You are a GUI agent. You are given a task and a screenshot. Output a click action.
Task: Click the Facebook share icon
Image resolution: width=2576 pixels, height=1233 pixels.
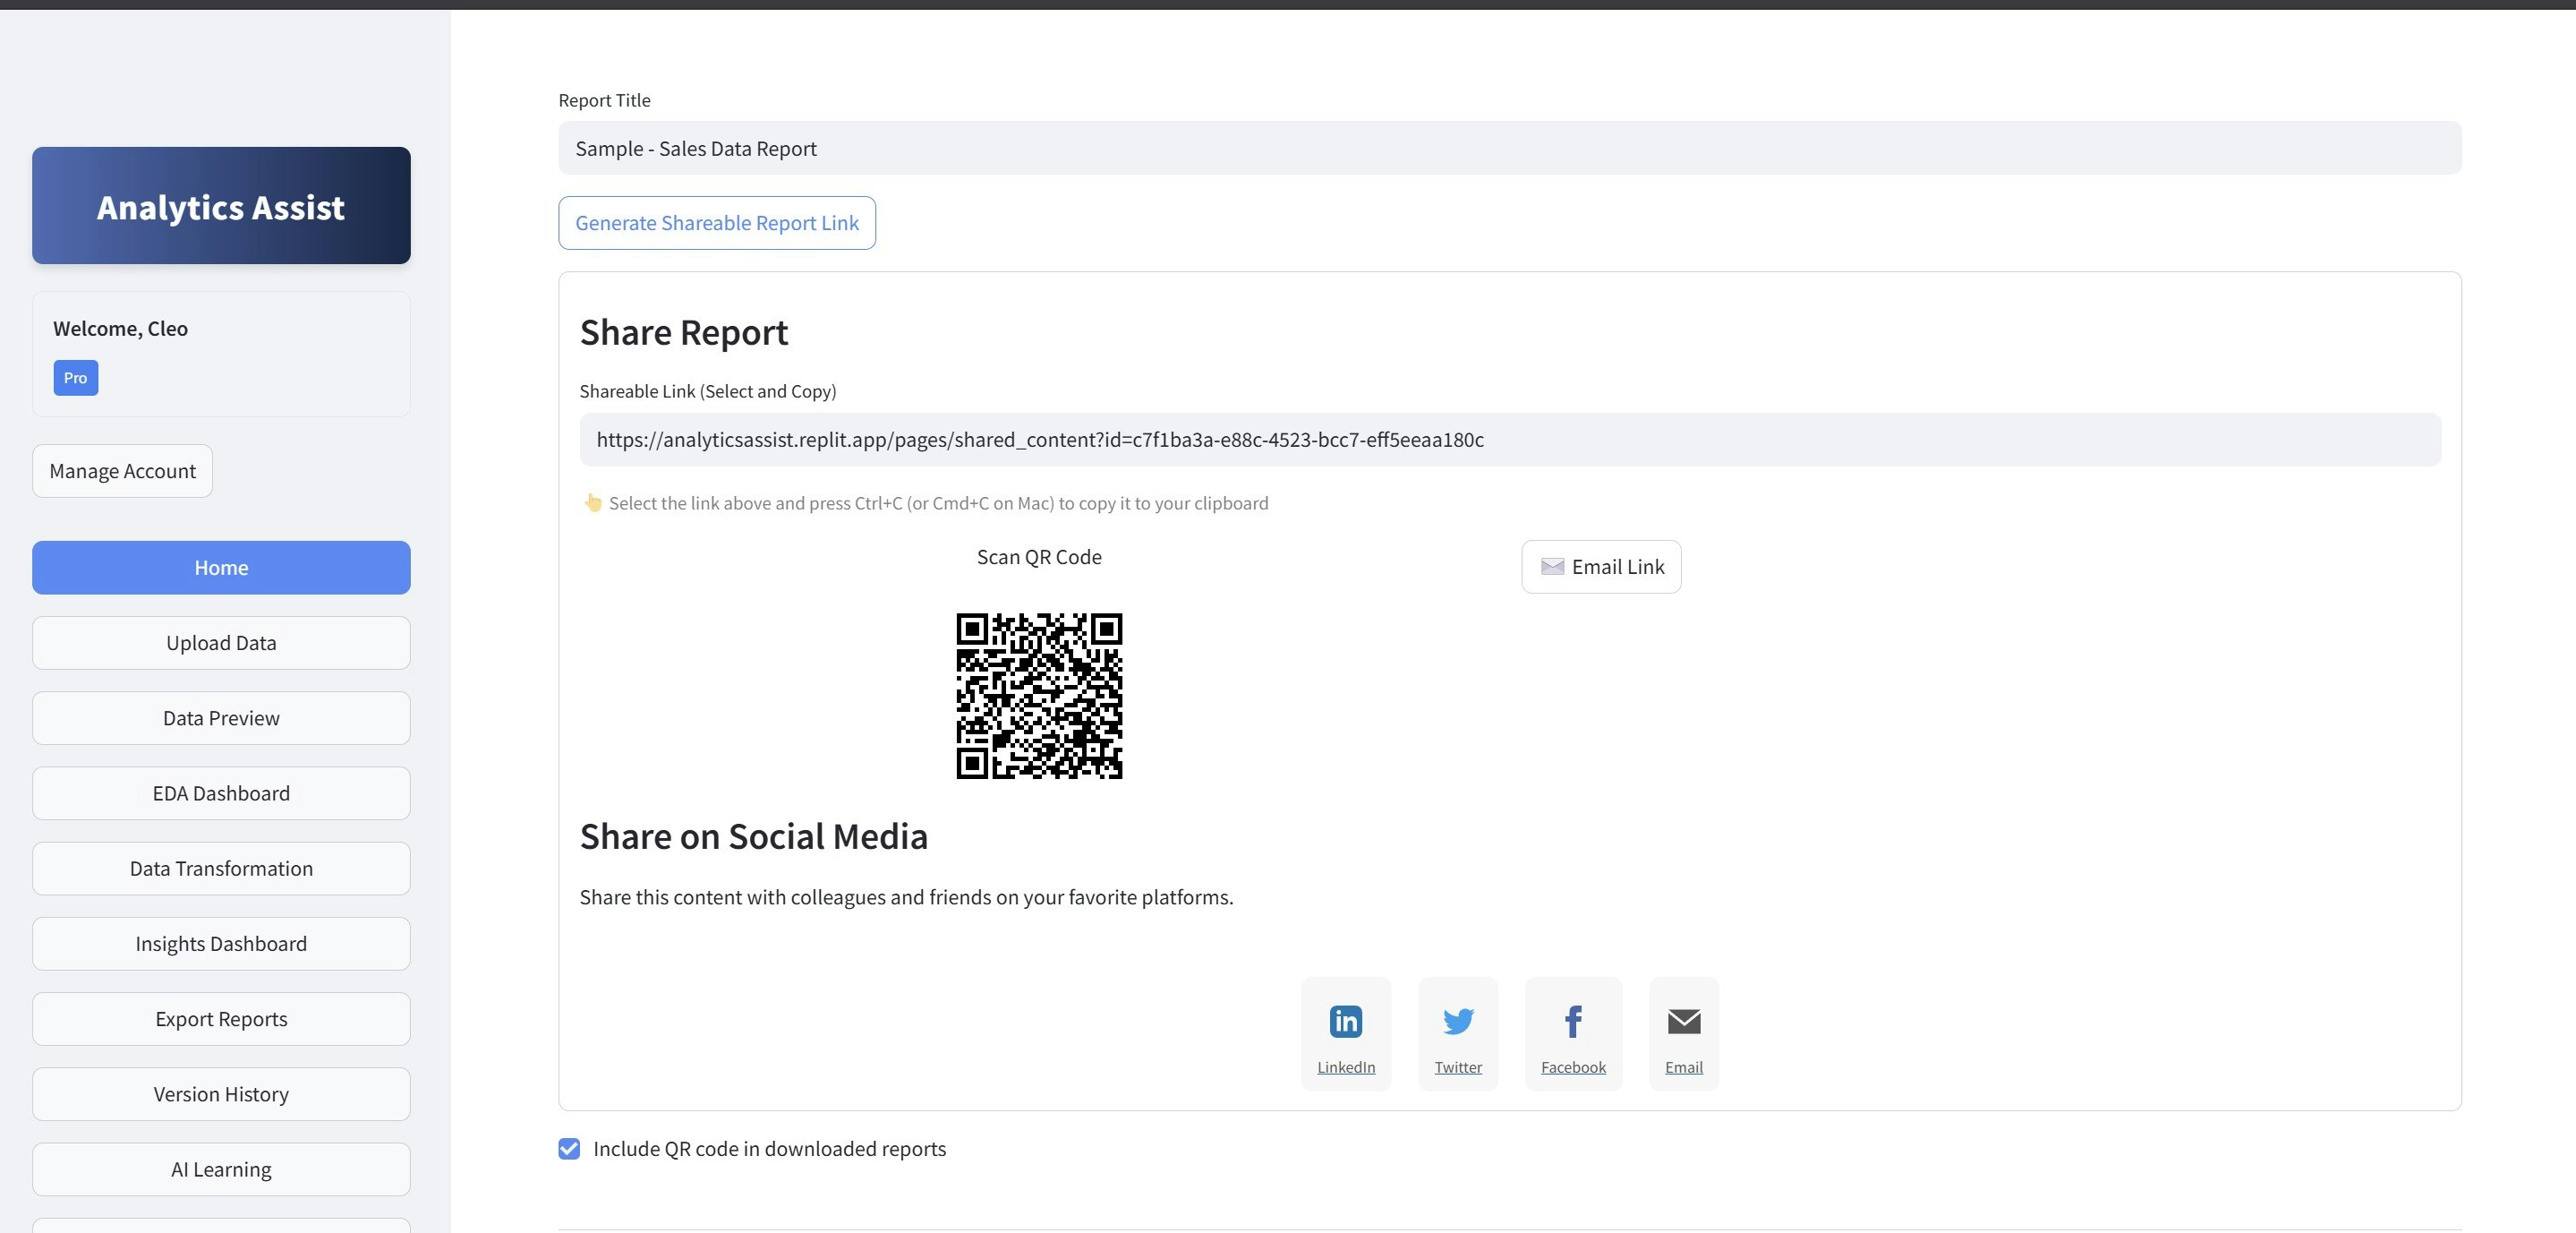coord(1572,1021)
